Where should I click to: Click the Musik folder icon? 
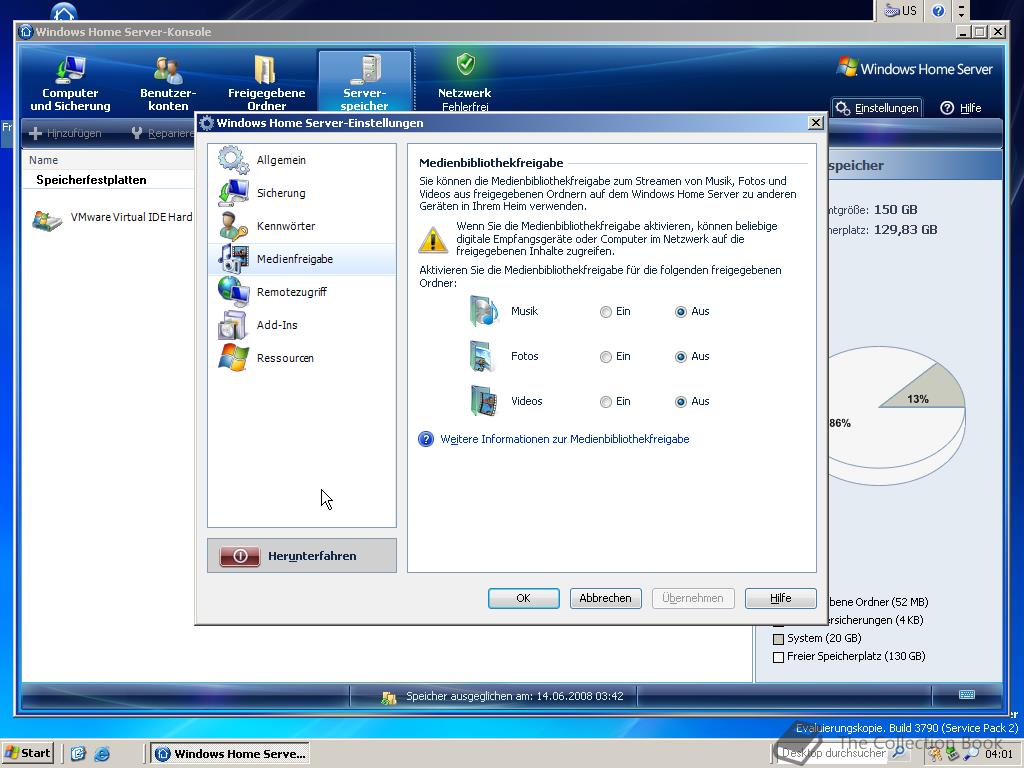click(x=484, y=312)
